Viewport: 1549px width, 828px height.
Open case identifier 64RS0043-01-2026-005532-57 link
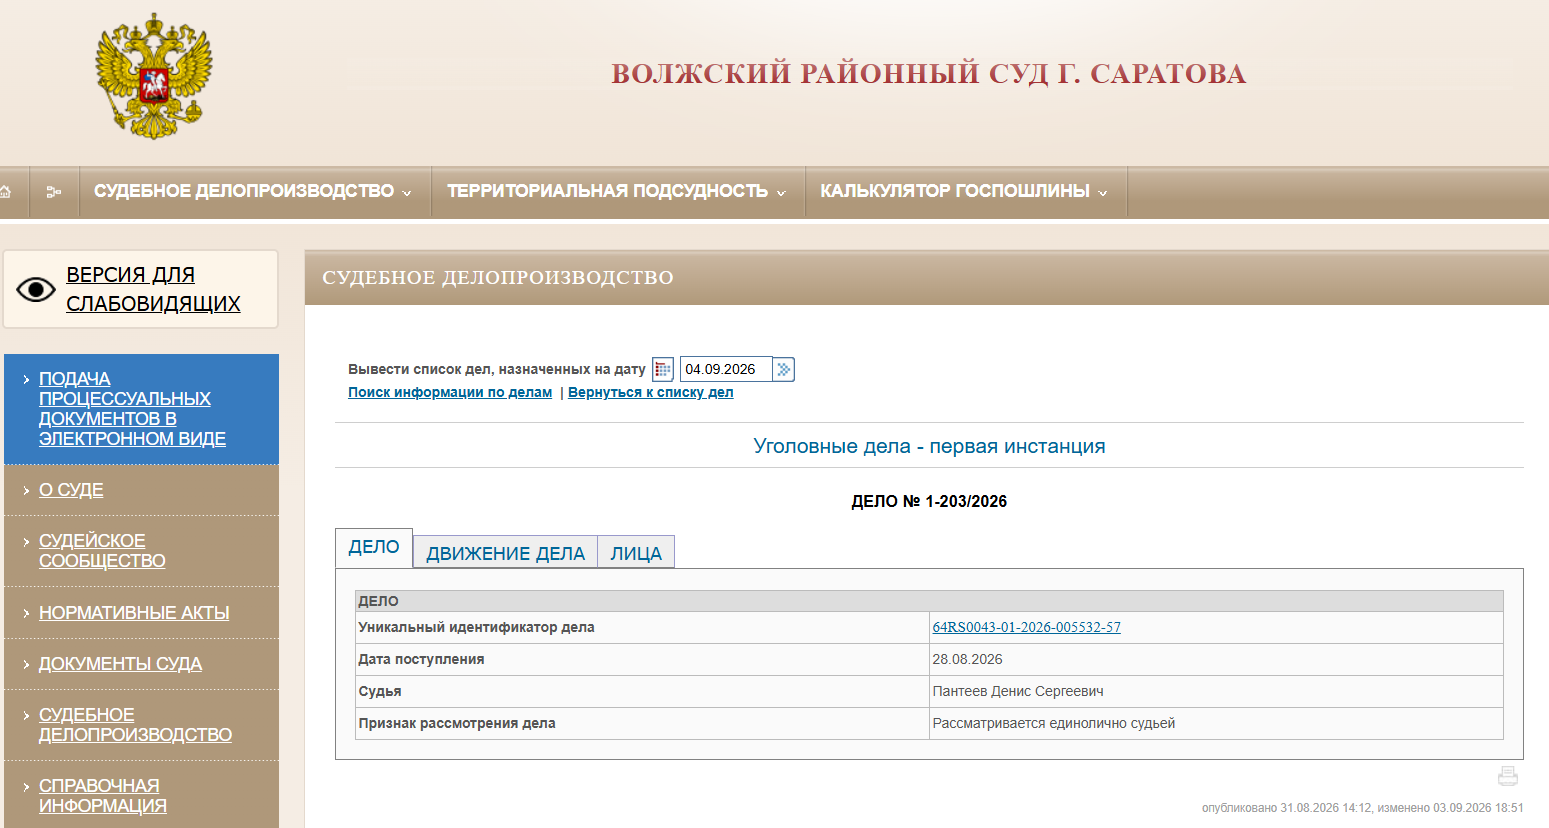(x=1026, y=627)
